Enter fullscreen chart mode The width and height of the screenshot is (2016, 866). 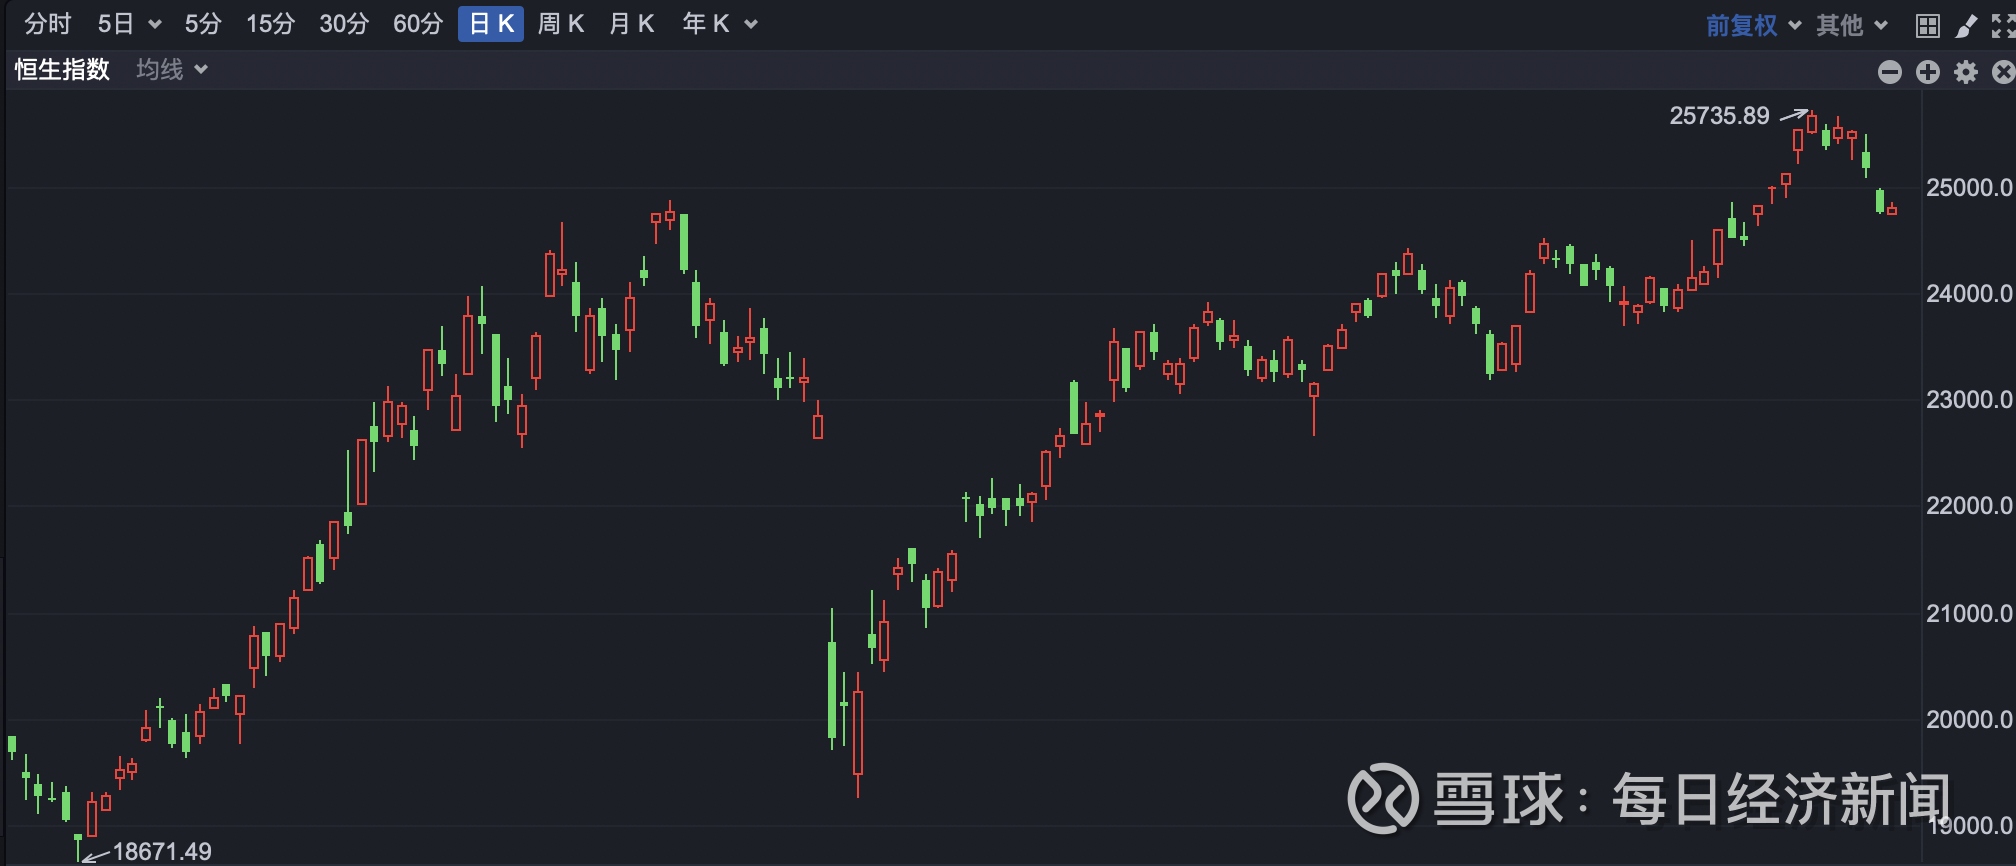[2003, 26]
